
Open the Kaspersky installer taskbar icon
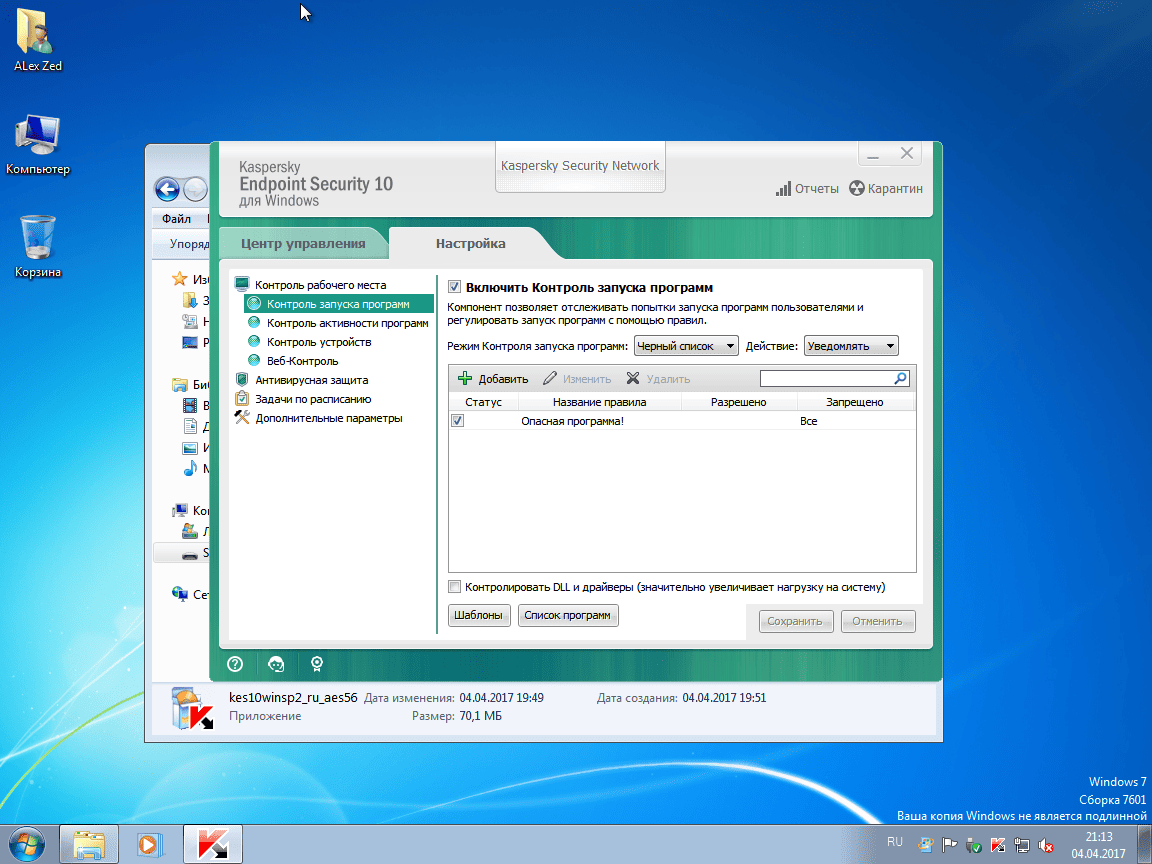pyautogui.click(x=212, y=844)
